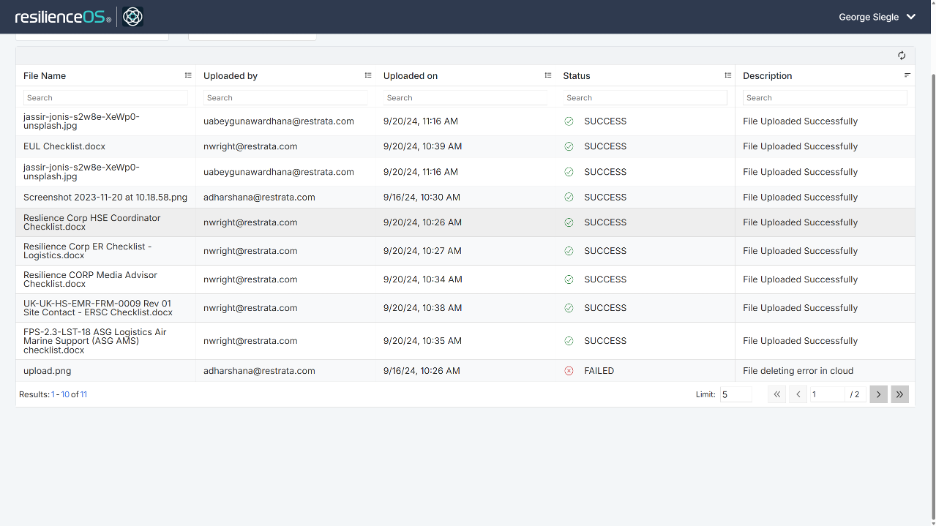Open Uploaded by column menu icon
Screen dimensions: 936x526
(x=368, y=75)
